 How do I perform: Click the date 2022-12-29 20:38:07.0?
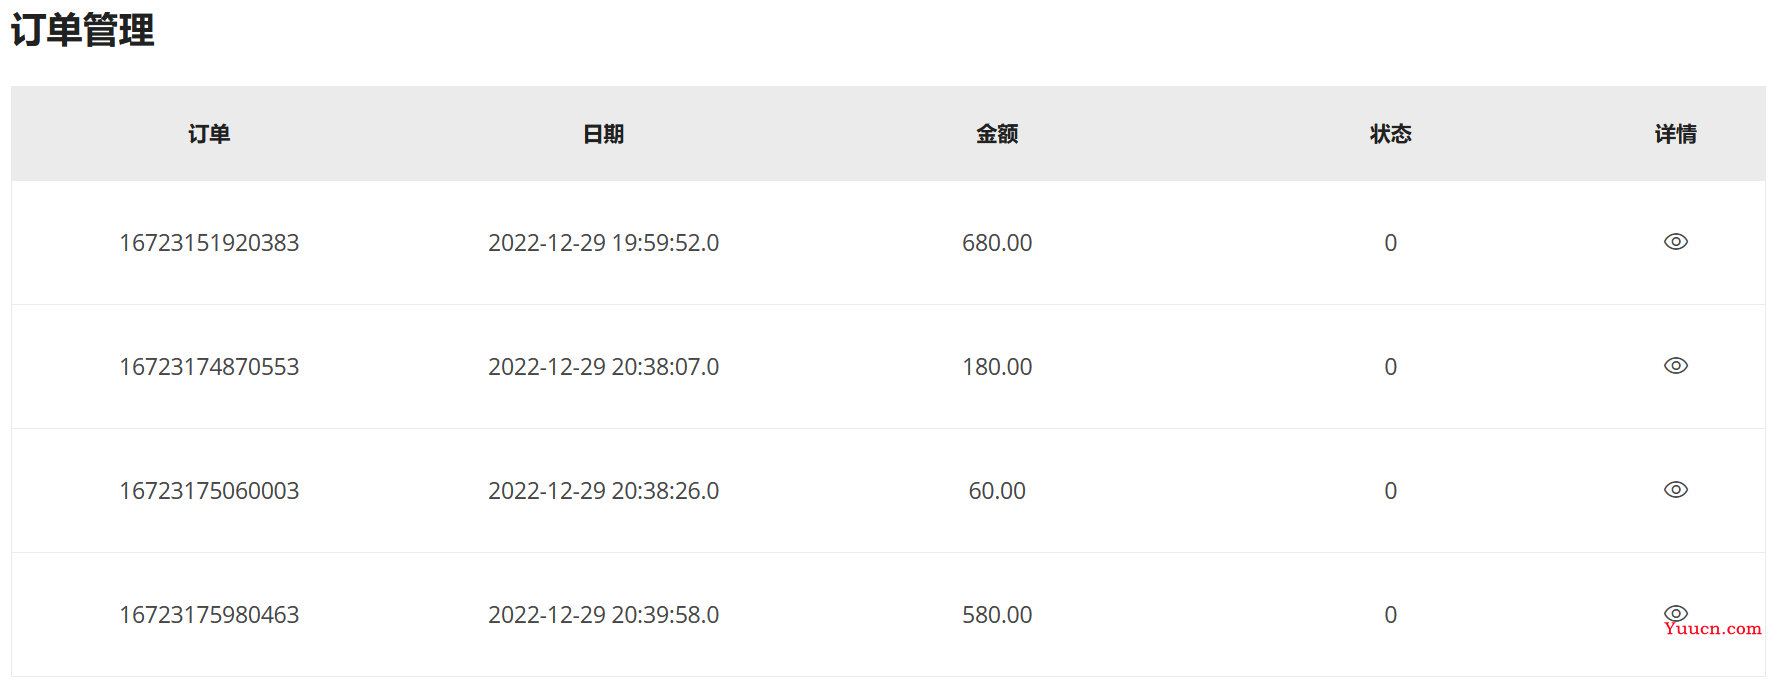pyautogui.click(x=603, y=367)
